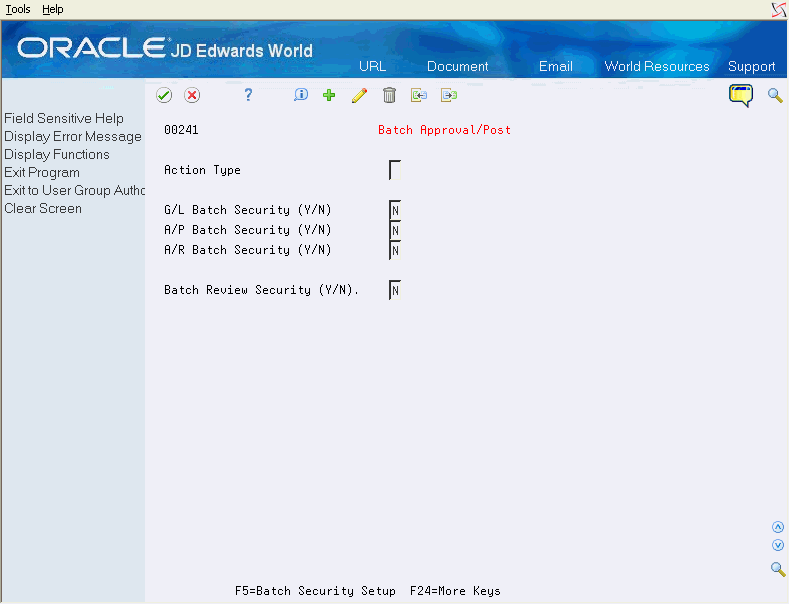Click the Batch Approval/Post title

[444, 130]
